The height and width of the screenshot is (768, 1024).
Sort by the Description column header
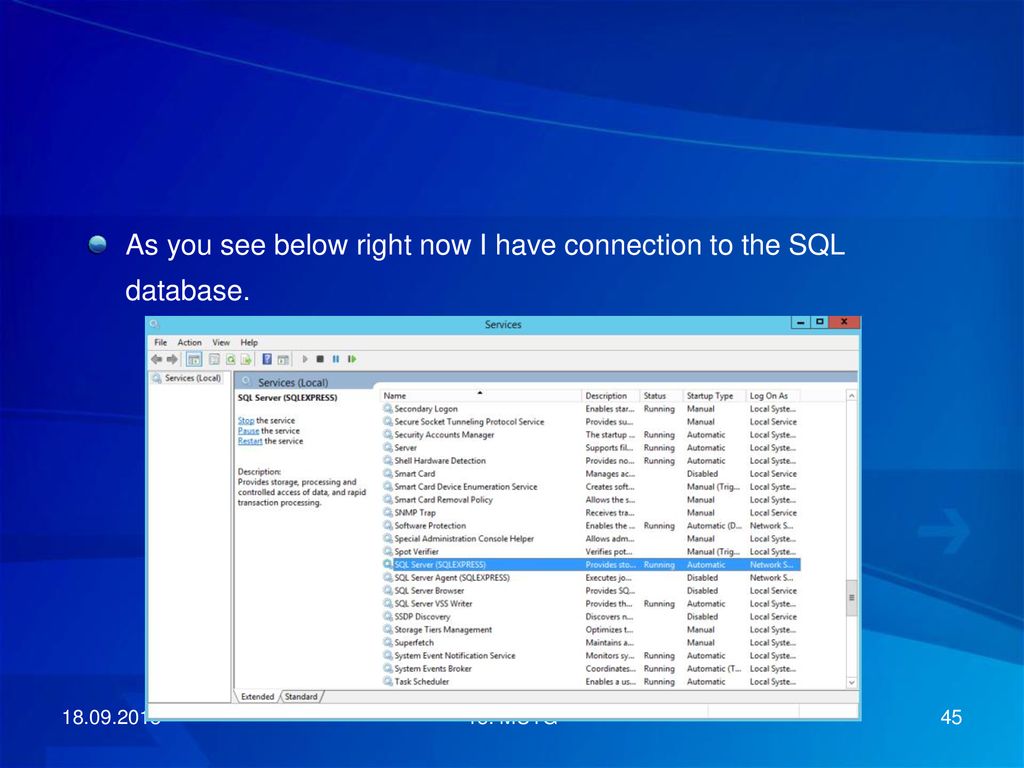click(611, 396)
